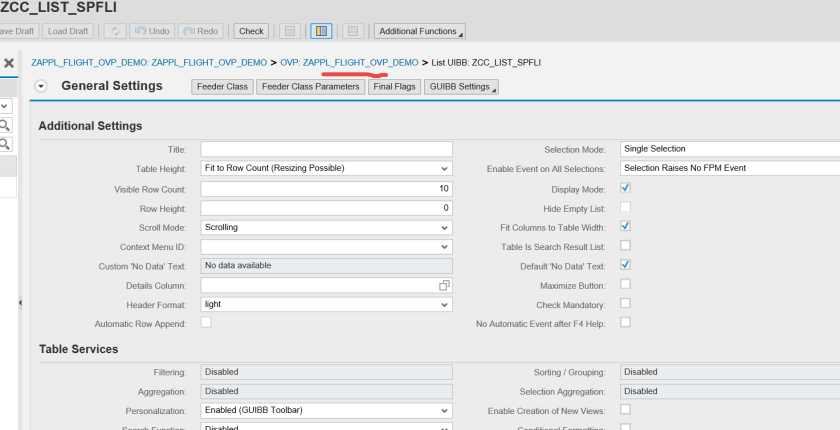Open the GUIBB Settings menu
The width and height of the screenshot is (840, 430).
[x=461, y=87]
